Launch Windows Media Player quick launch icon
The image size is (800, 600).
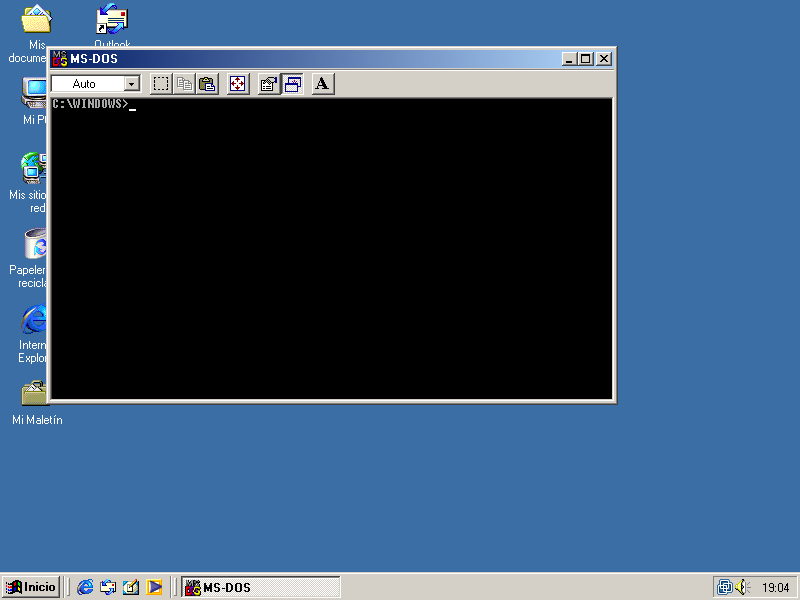[154, 587]
